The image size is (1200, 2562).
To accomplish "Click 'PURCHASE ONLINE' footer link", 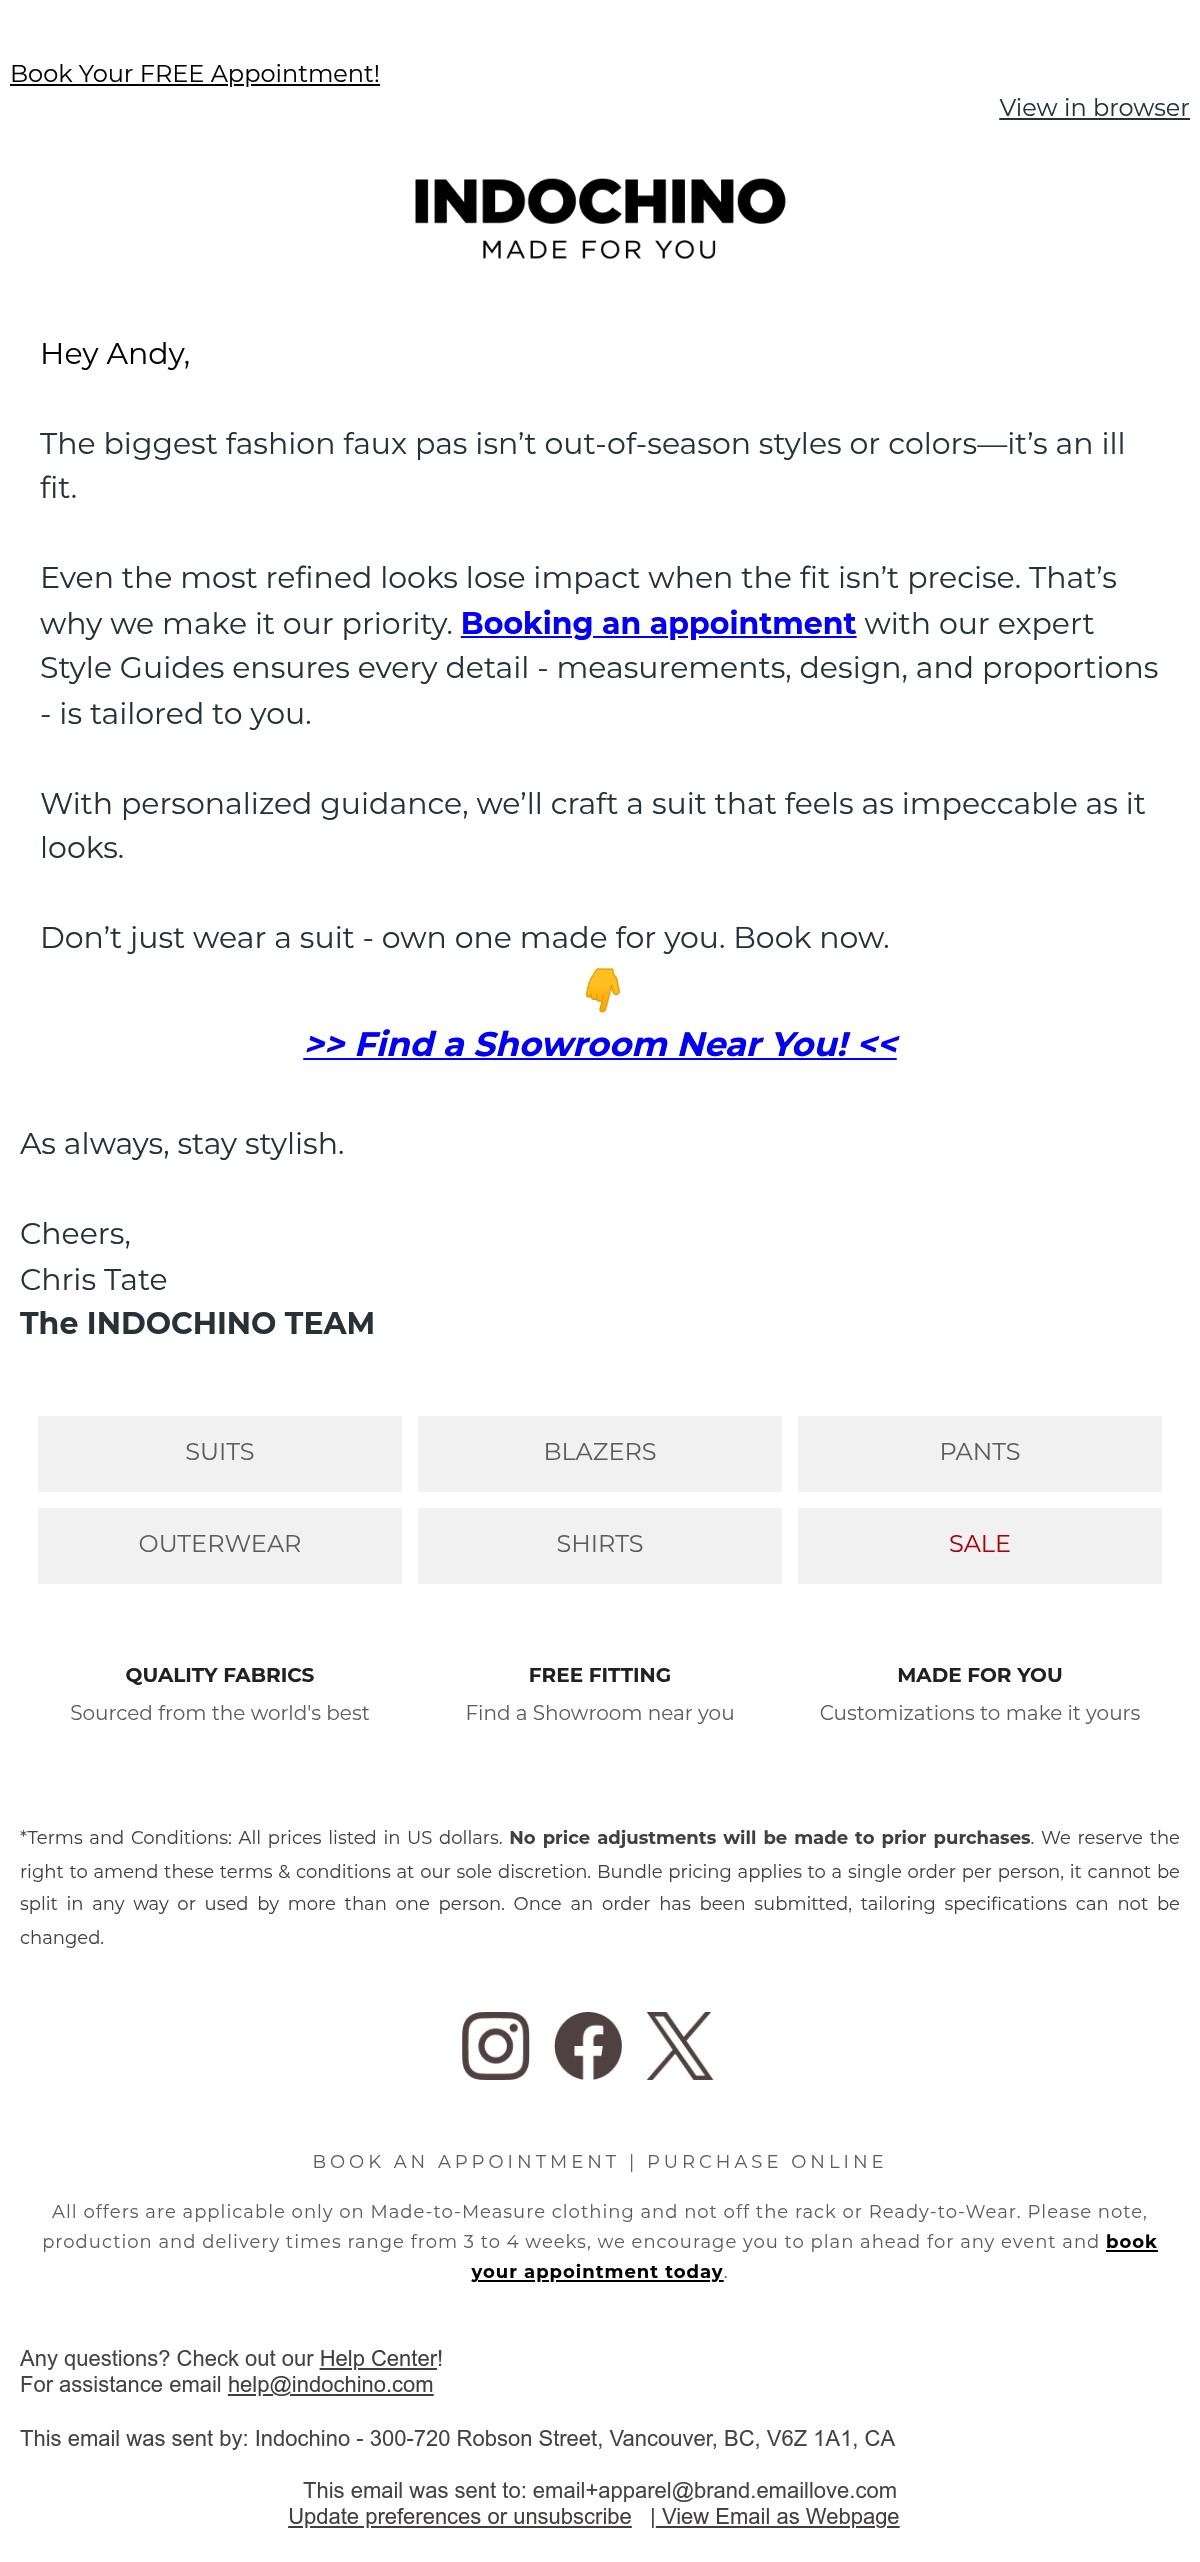I will tap(766, 2162).
